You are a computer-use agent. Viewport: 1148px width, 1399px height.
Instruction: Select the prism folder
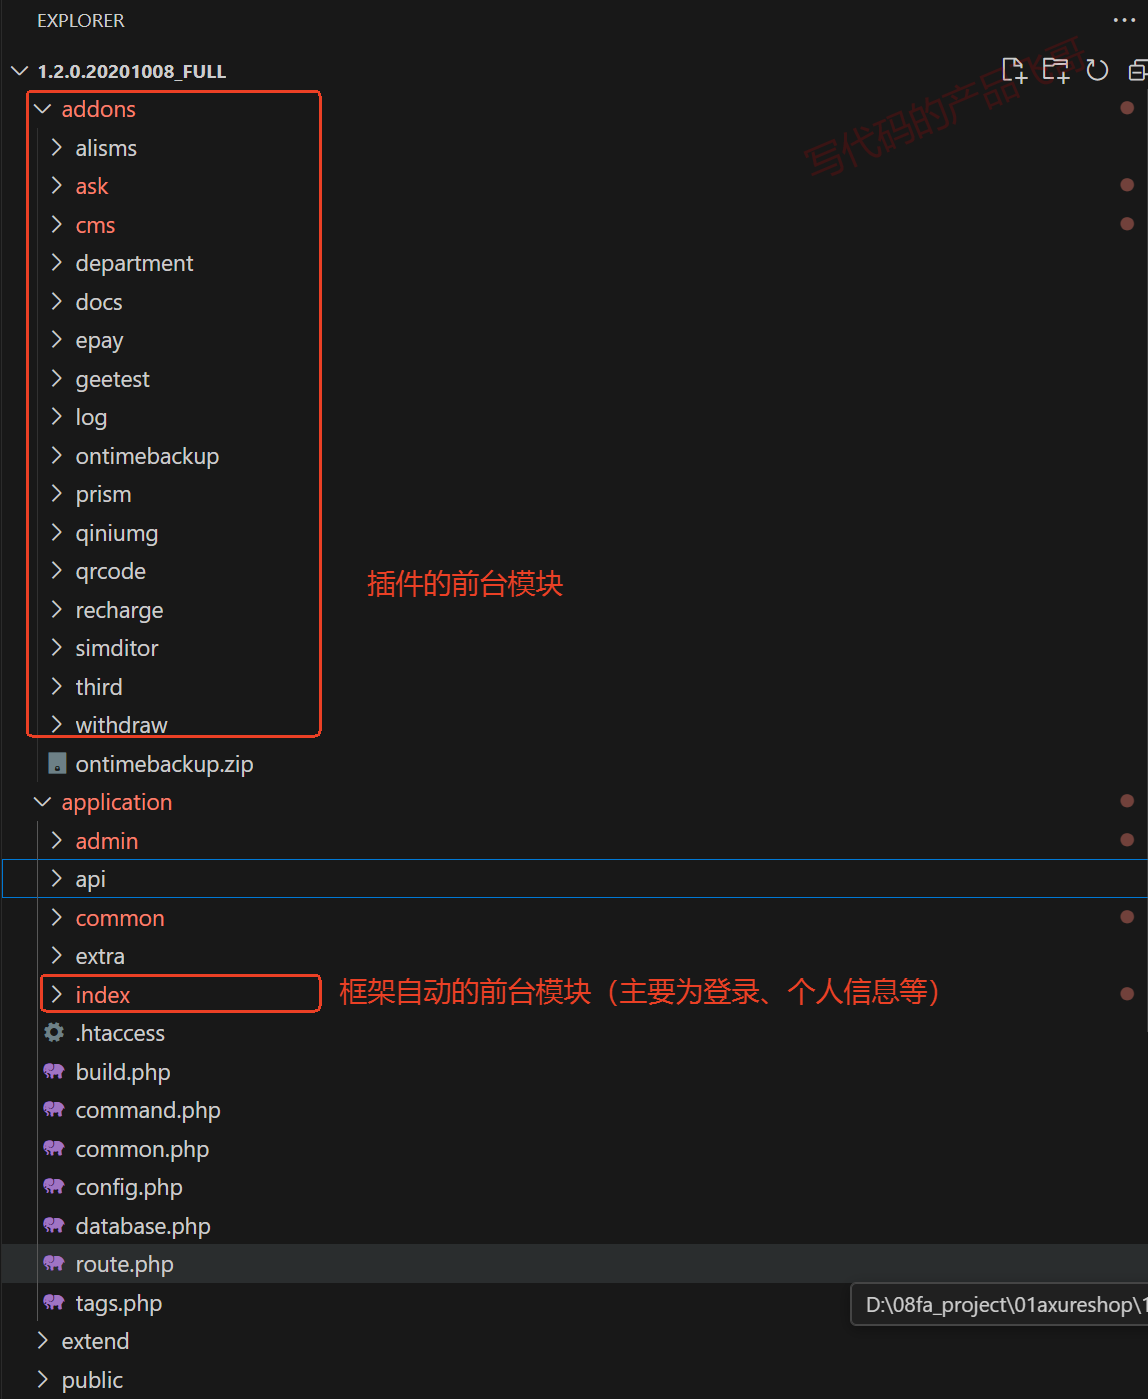[103, 494]
